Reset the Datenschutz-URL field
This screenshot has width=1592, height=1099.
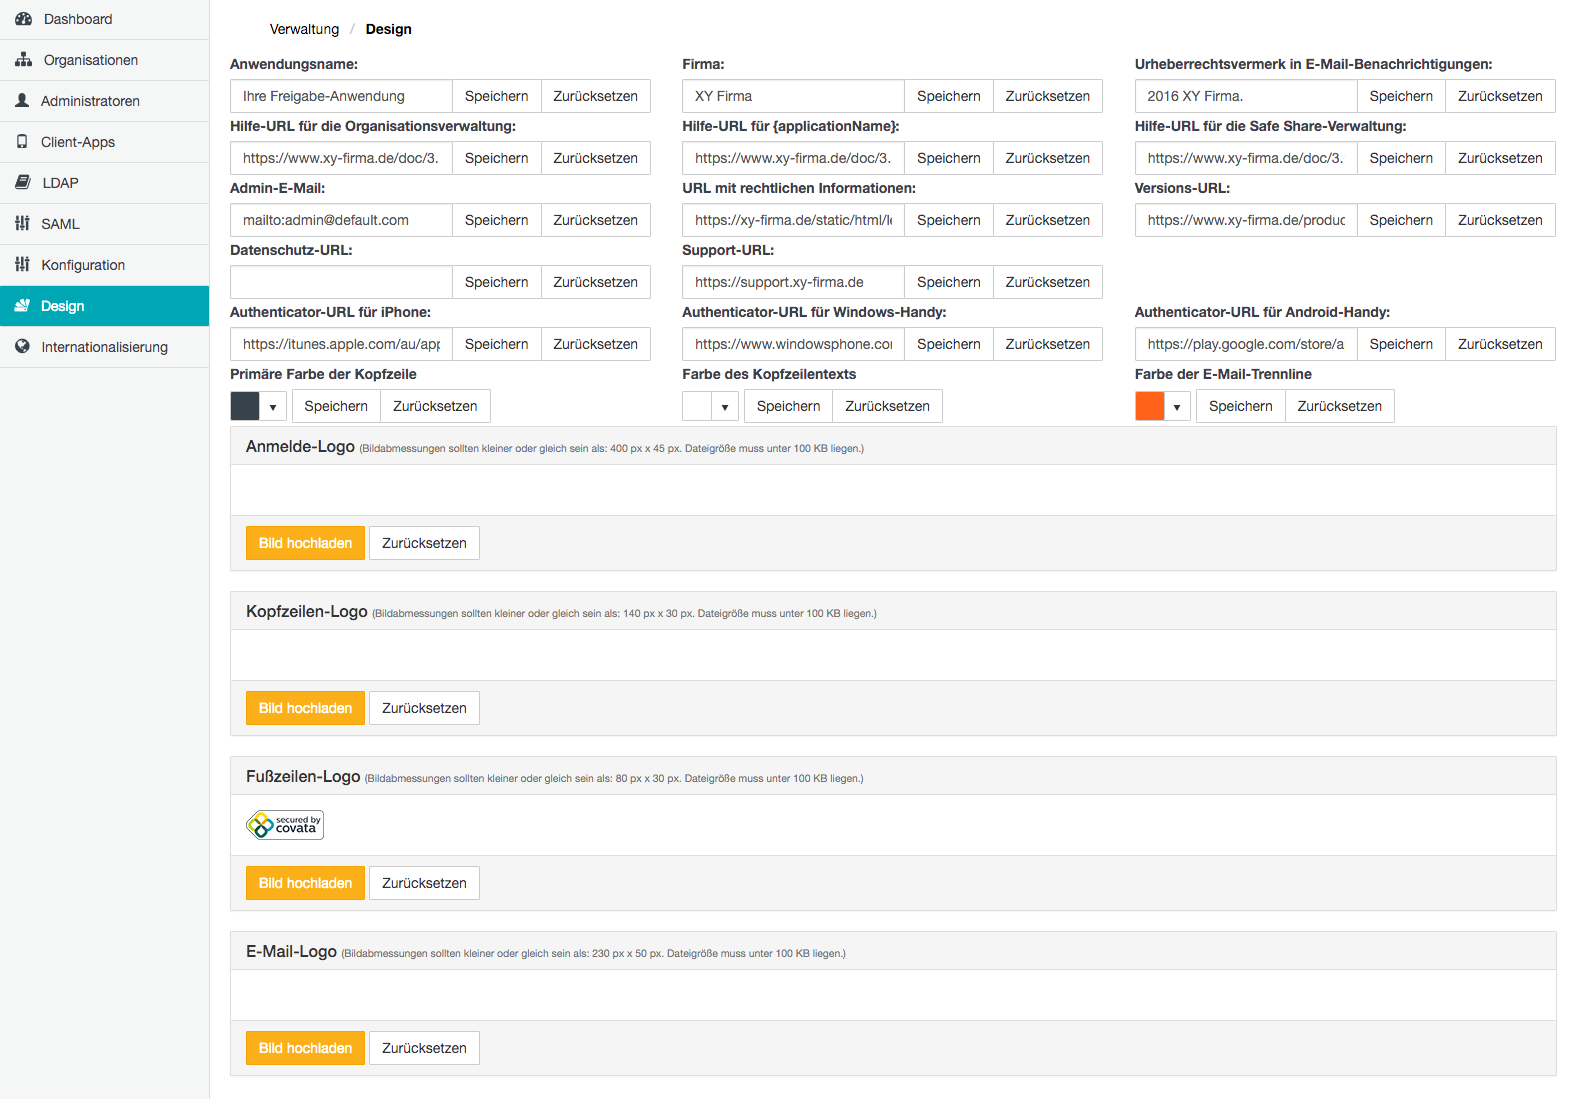595,282
